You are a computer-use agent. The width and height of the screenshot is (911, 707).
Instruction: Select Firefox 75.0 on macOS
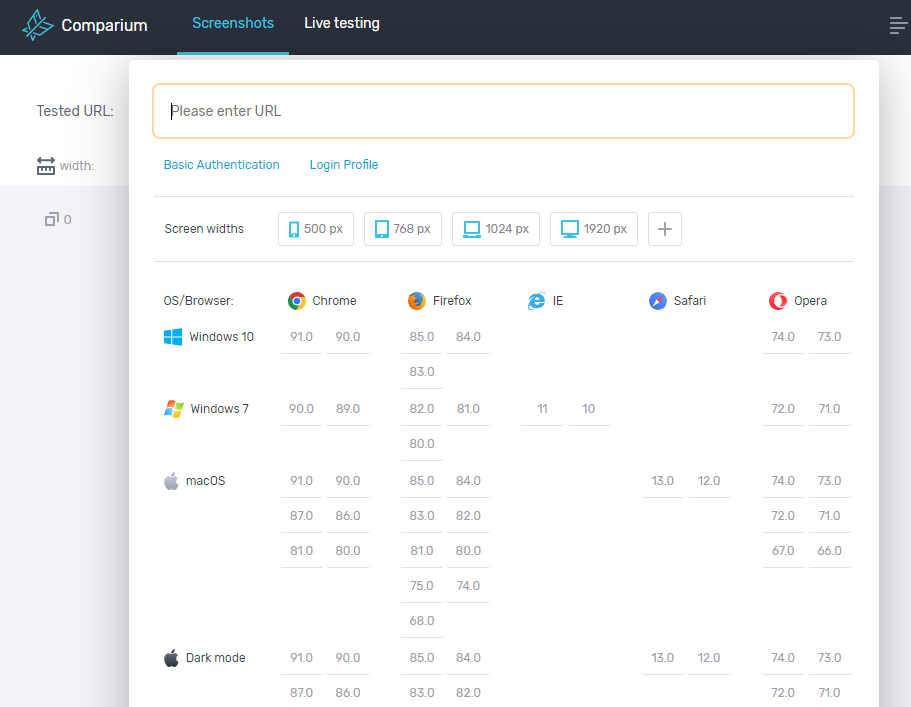[422, 586]
